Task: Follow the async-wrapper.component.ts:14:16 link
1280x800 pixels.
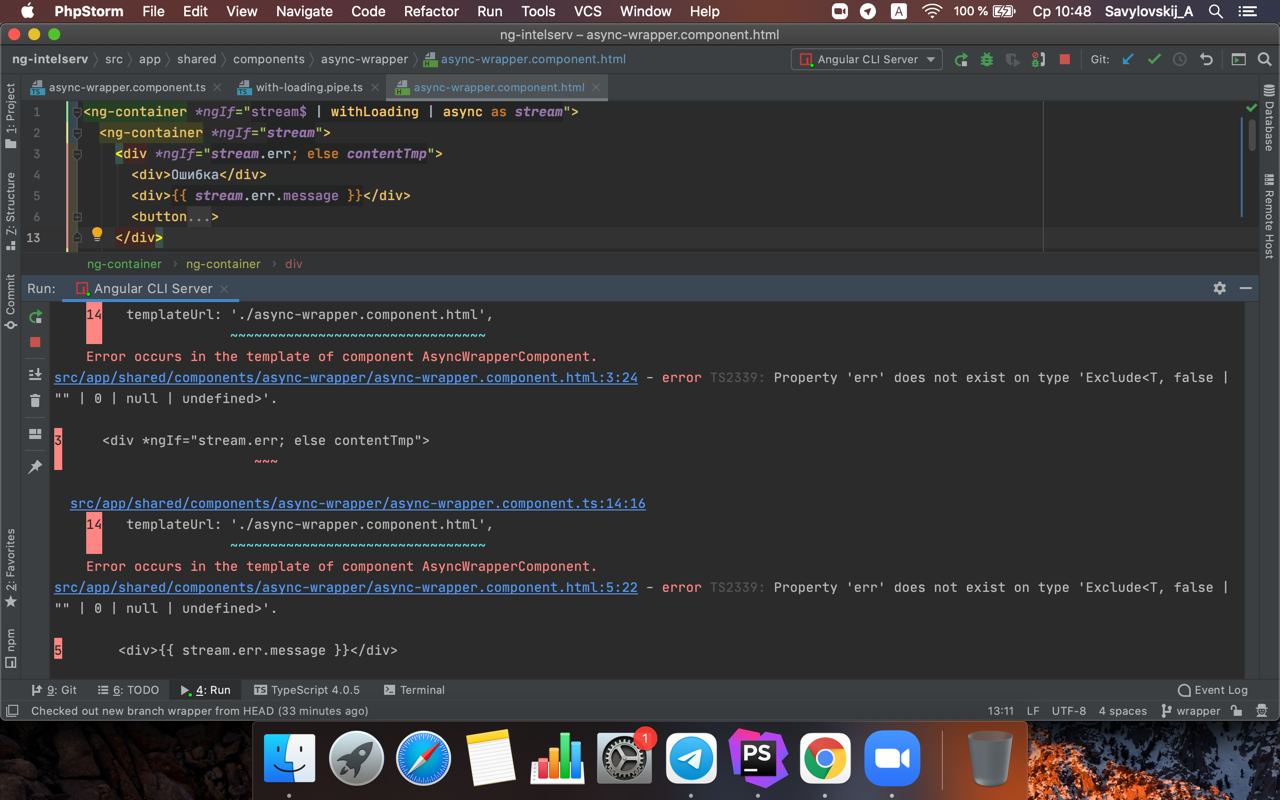Action: [x=358, y=503]
